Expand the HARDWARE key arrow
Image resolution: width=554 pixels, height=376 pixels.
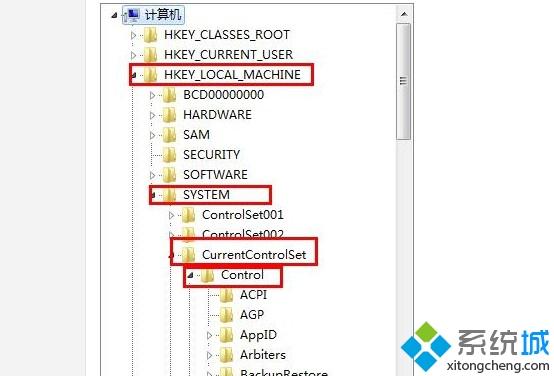pos(152,115)
